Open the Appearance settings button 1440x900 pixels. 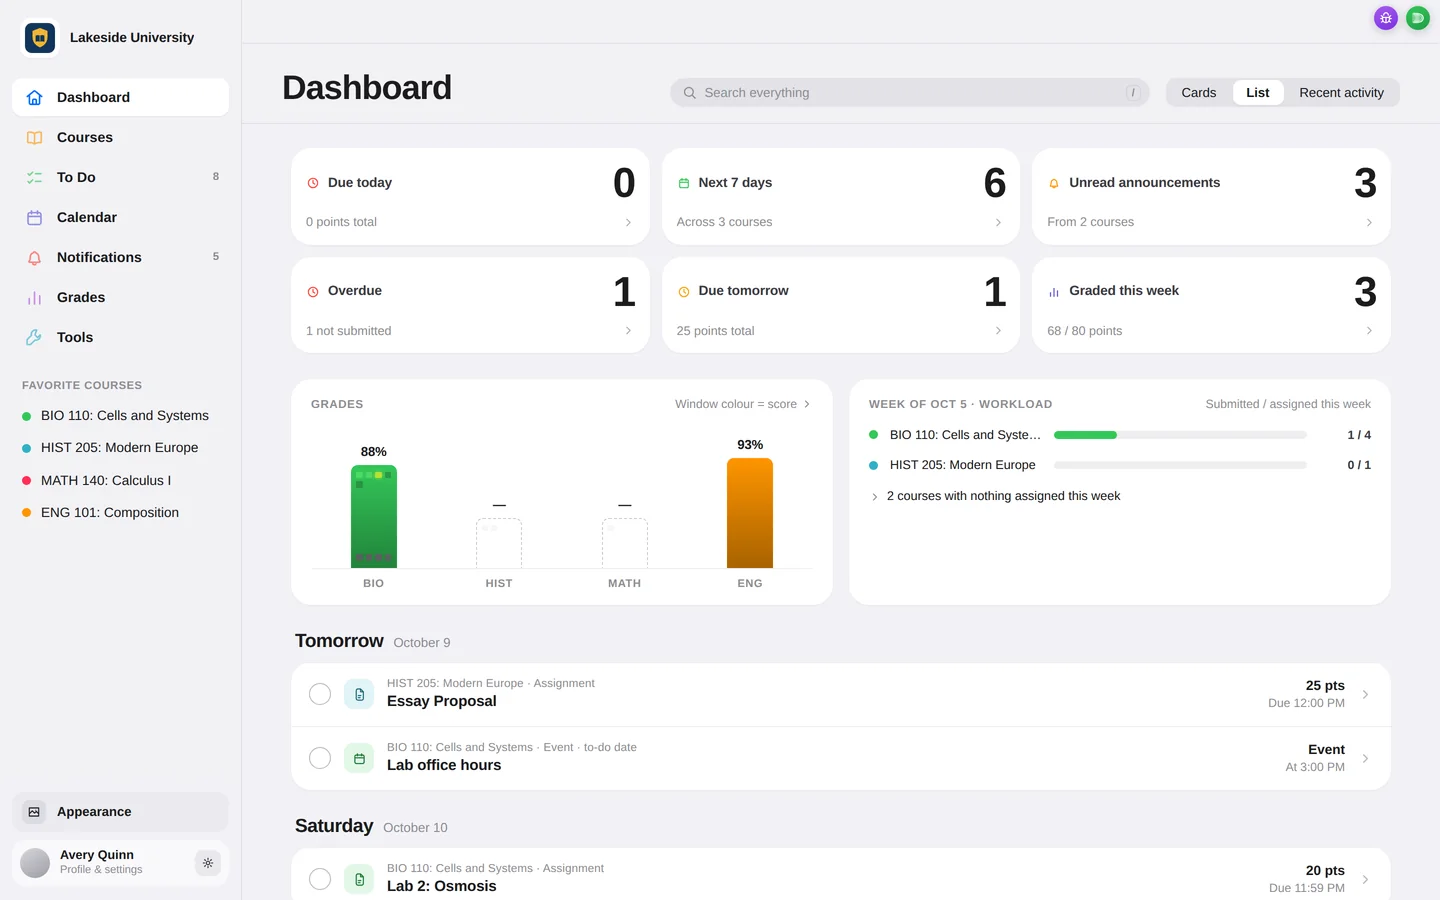click(120, 812)
